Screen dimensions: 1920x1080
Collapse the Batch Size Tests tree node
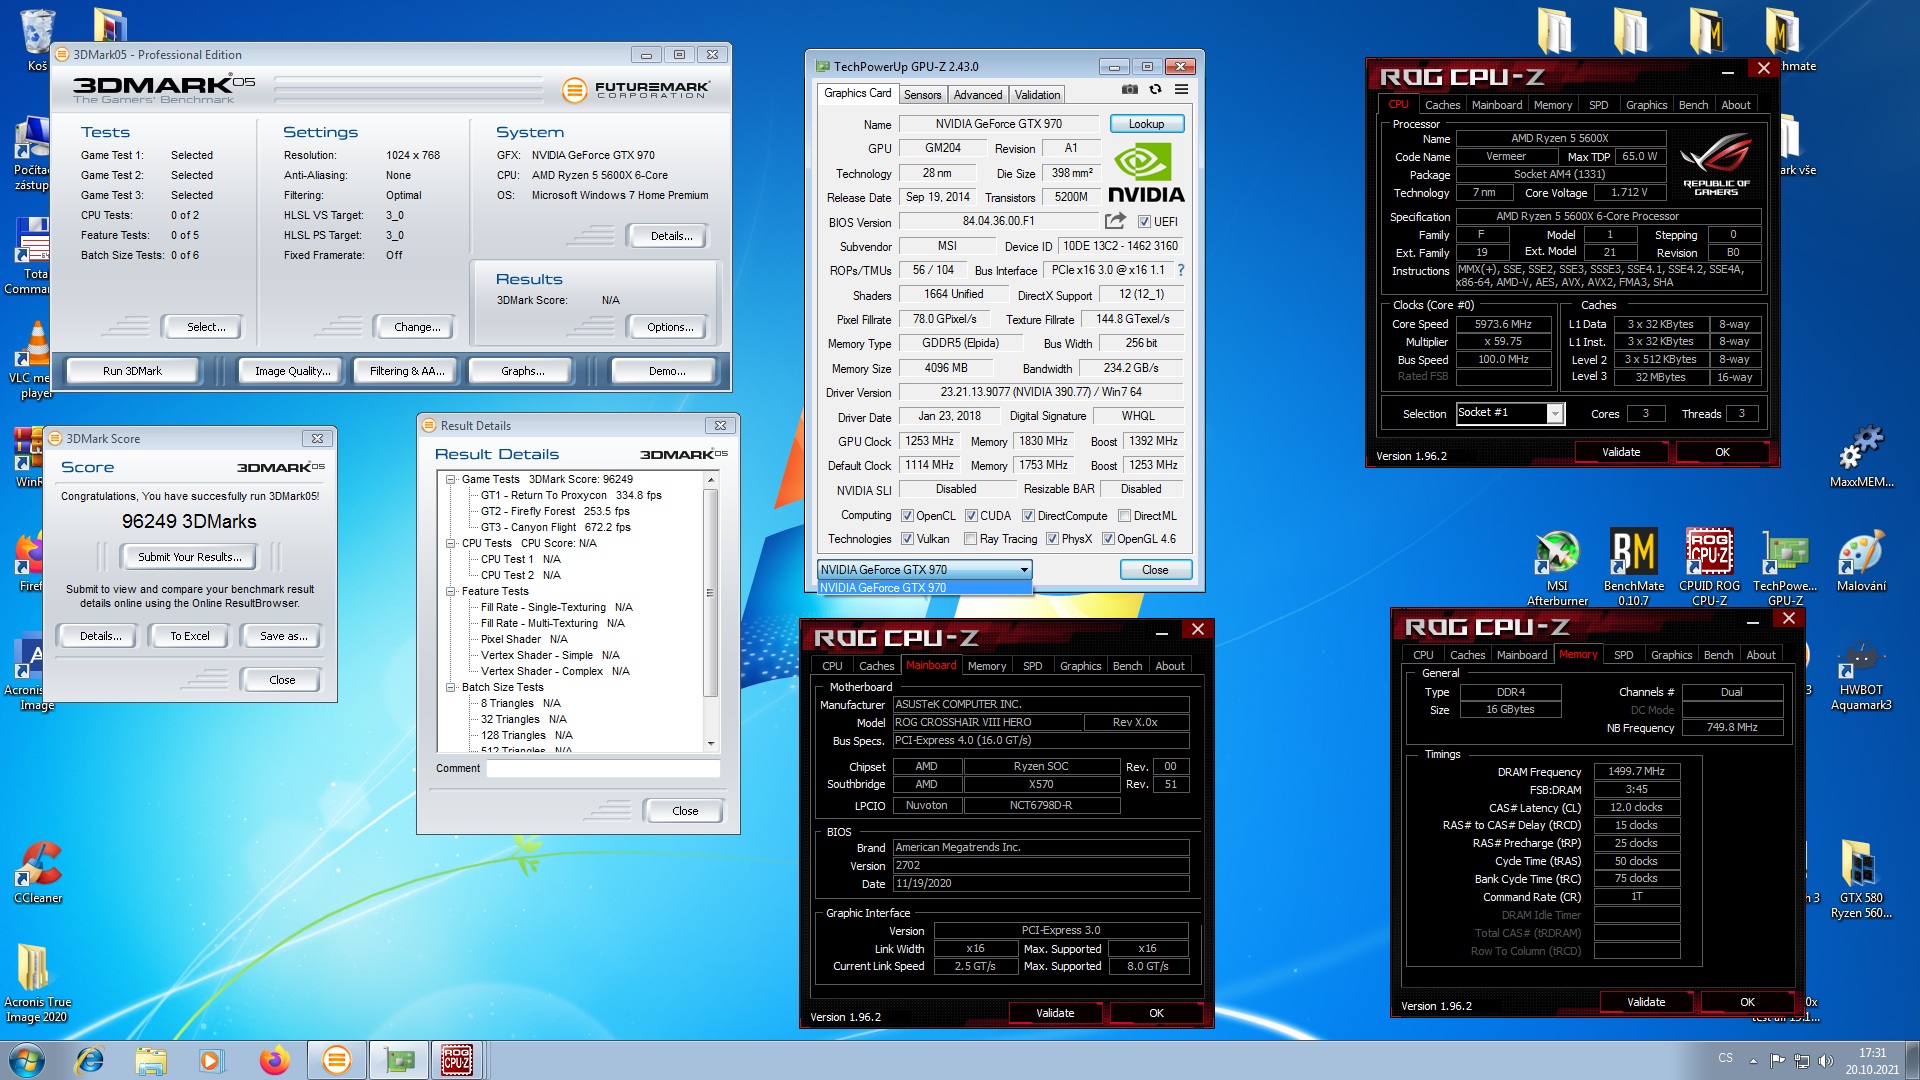coord(451,687)
